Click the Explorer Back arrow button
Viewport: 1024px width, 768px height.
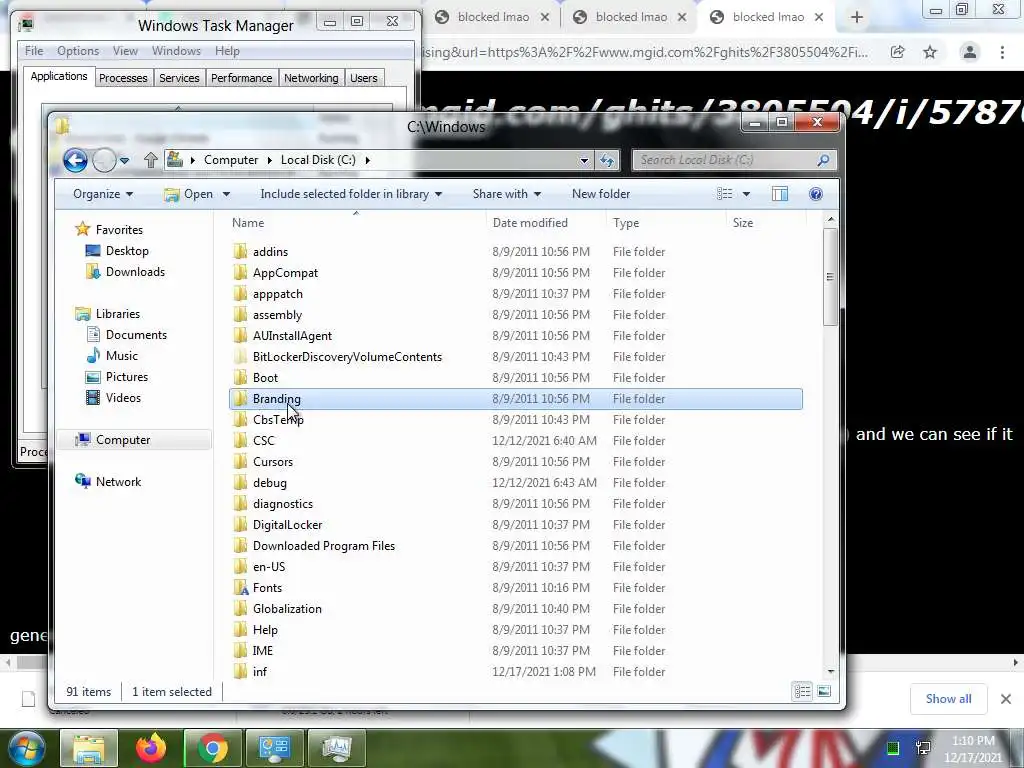[75, 160]
